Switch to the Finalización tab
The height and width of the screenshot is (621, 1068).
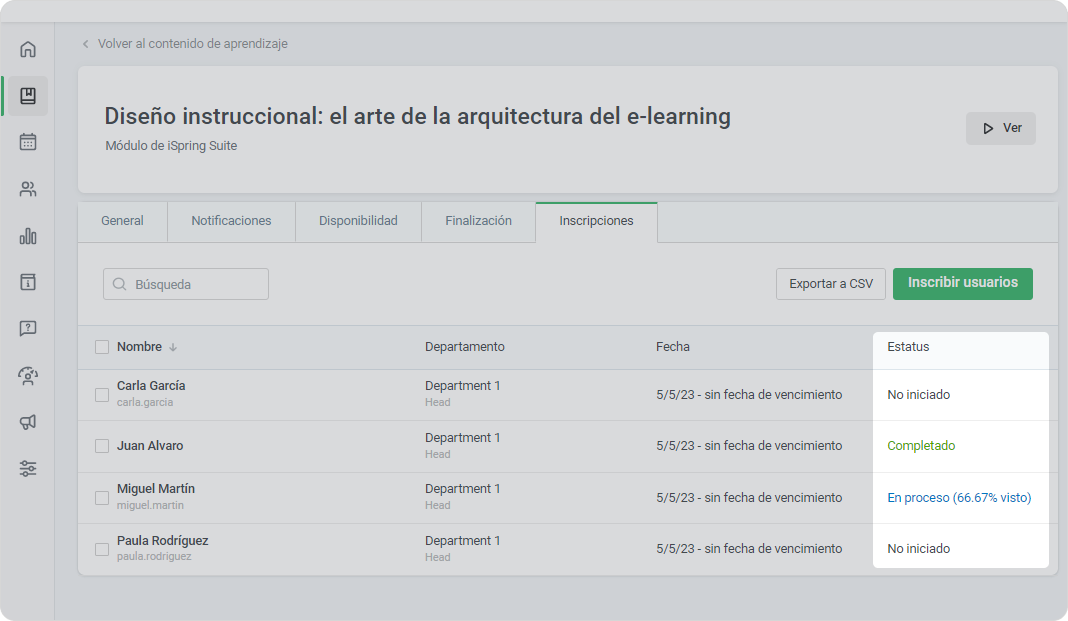coord(479,221)
